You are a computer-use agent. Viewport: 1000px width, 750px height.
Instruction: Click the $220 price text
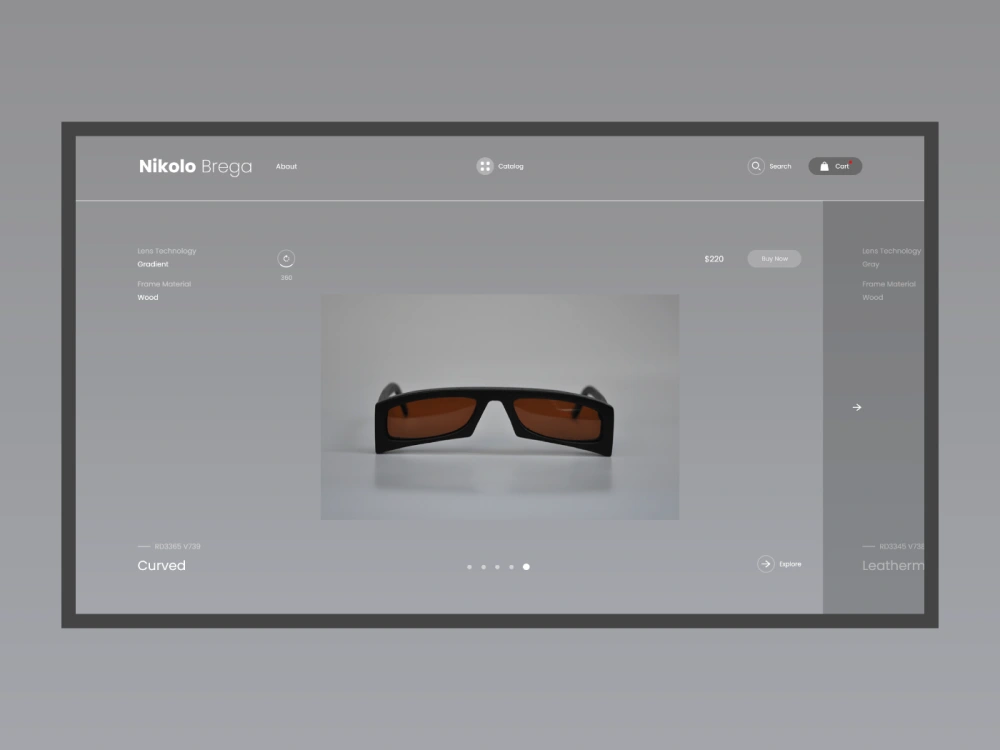pos(714,259)
